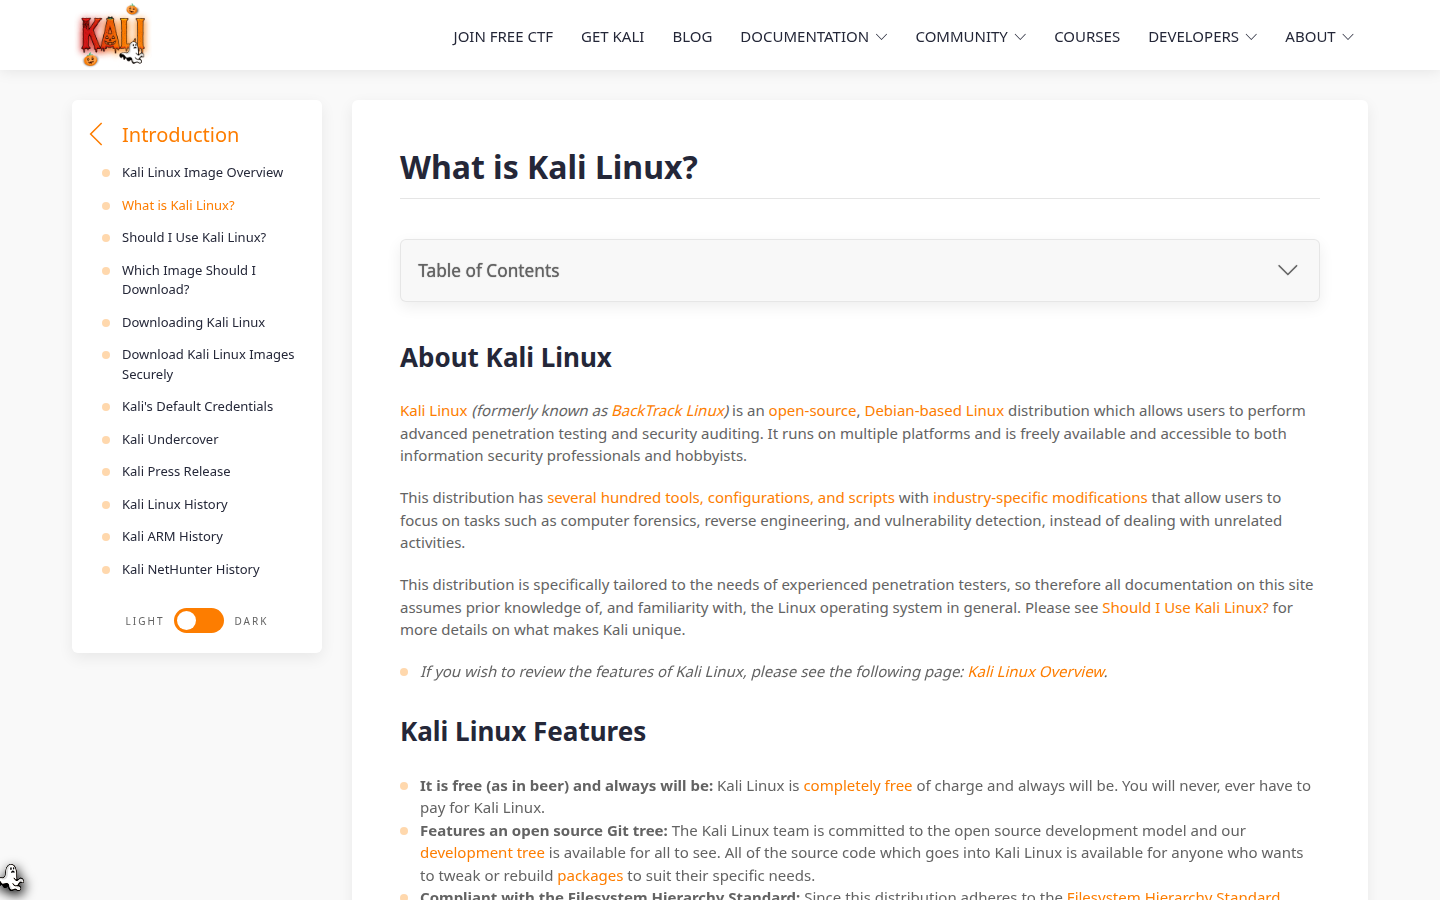
Task: Open Kali Press Release sidebar link
Action: (176, 471)
